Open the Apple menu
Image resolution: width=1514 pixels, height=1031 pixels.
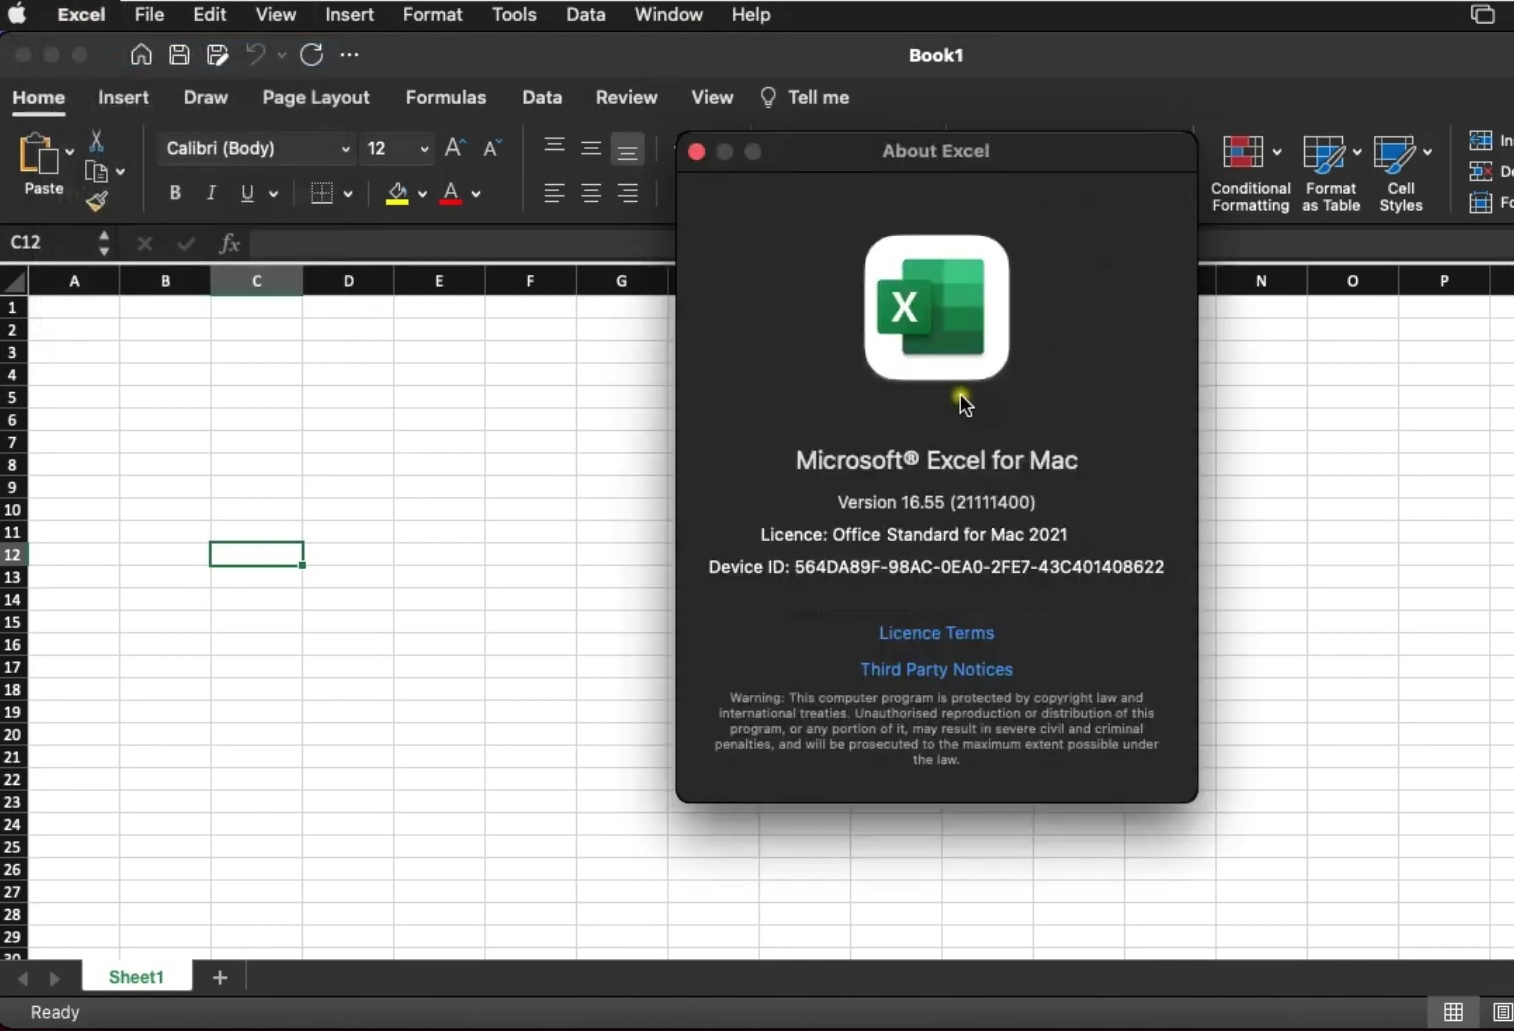click(17, 14)
